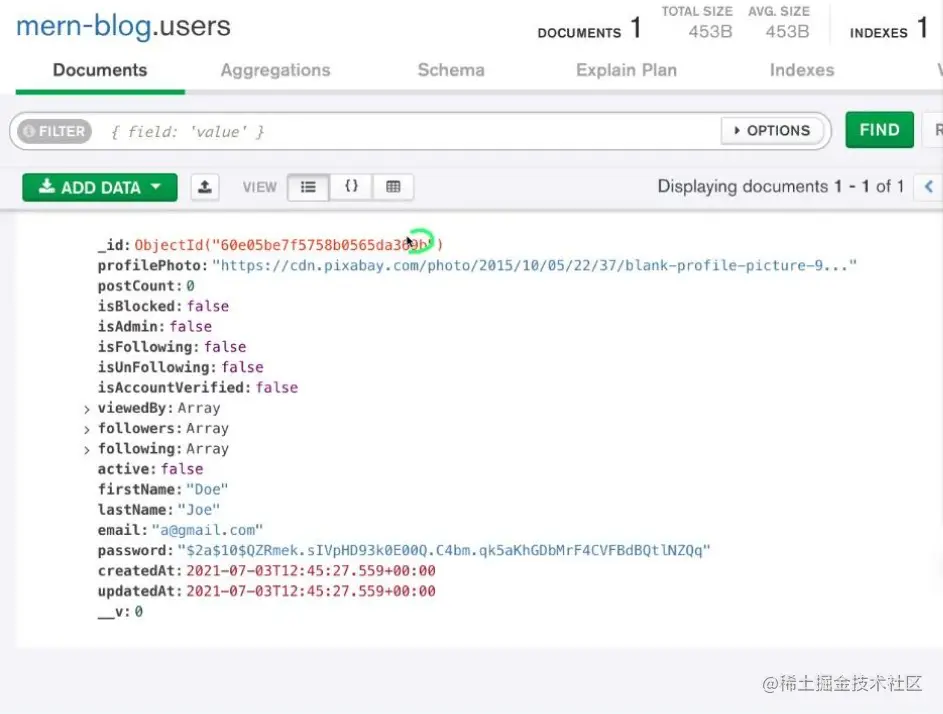Image resolution: width=943 pixels, height=714 pixels.
Task: Click the updatedAt timestamp value
Action: [311, 591]
